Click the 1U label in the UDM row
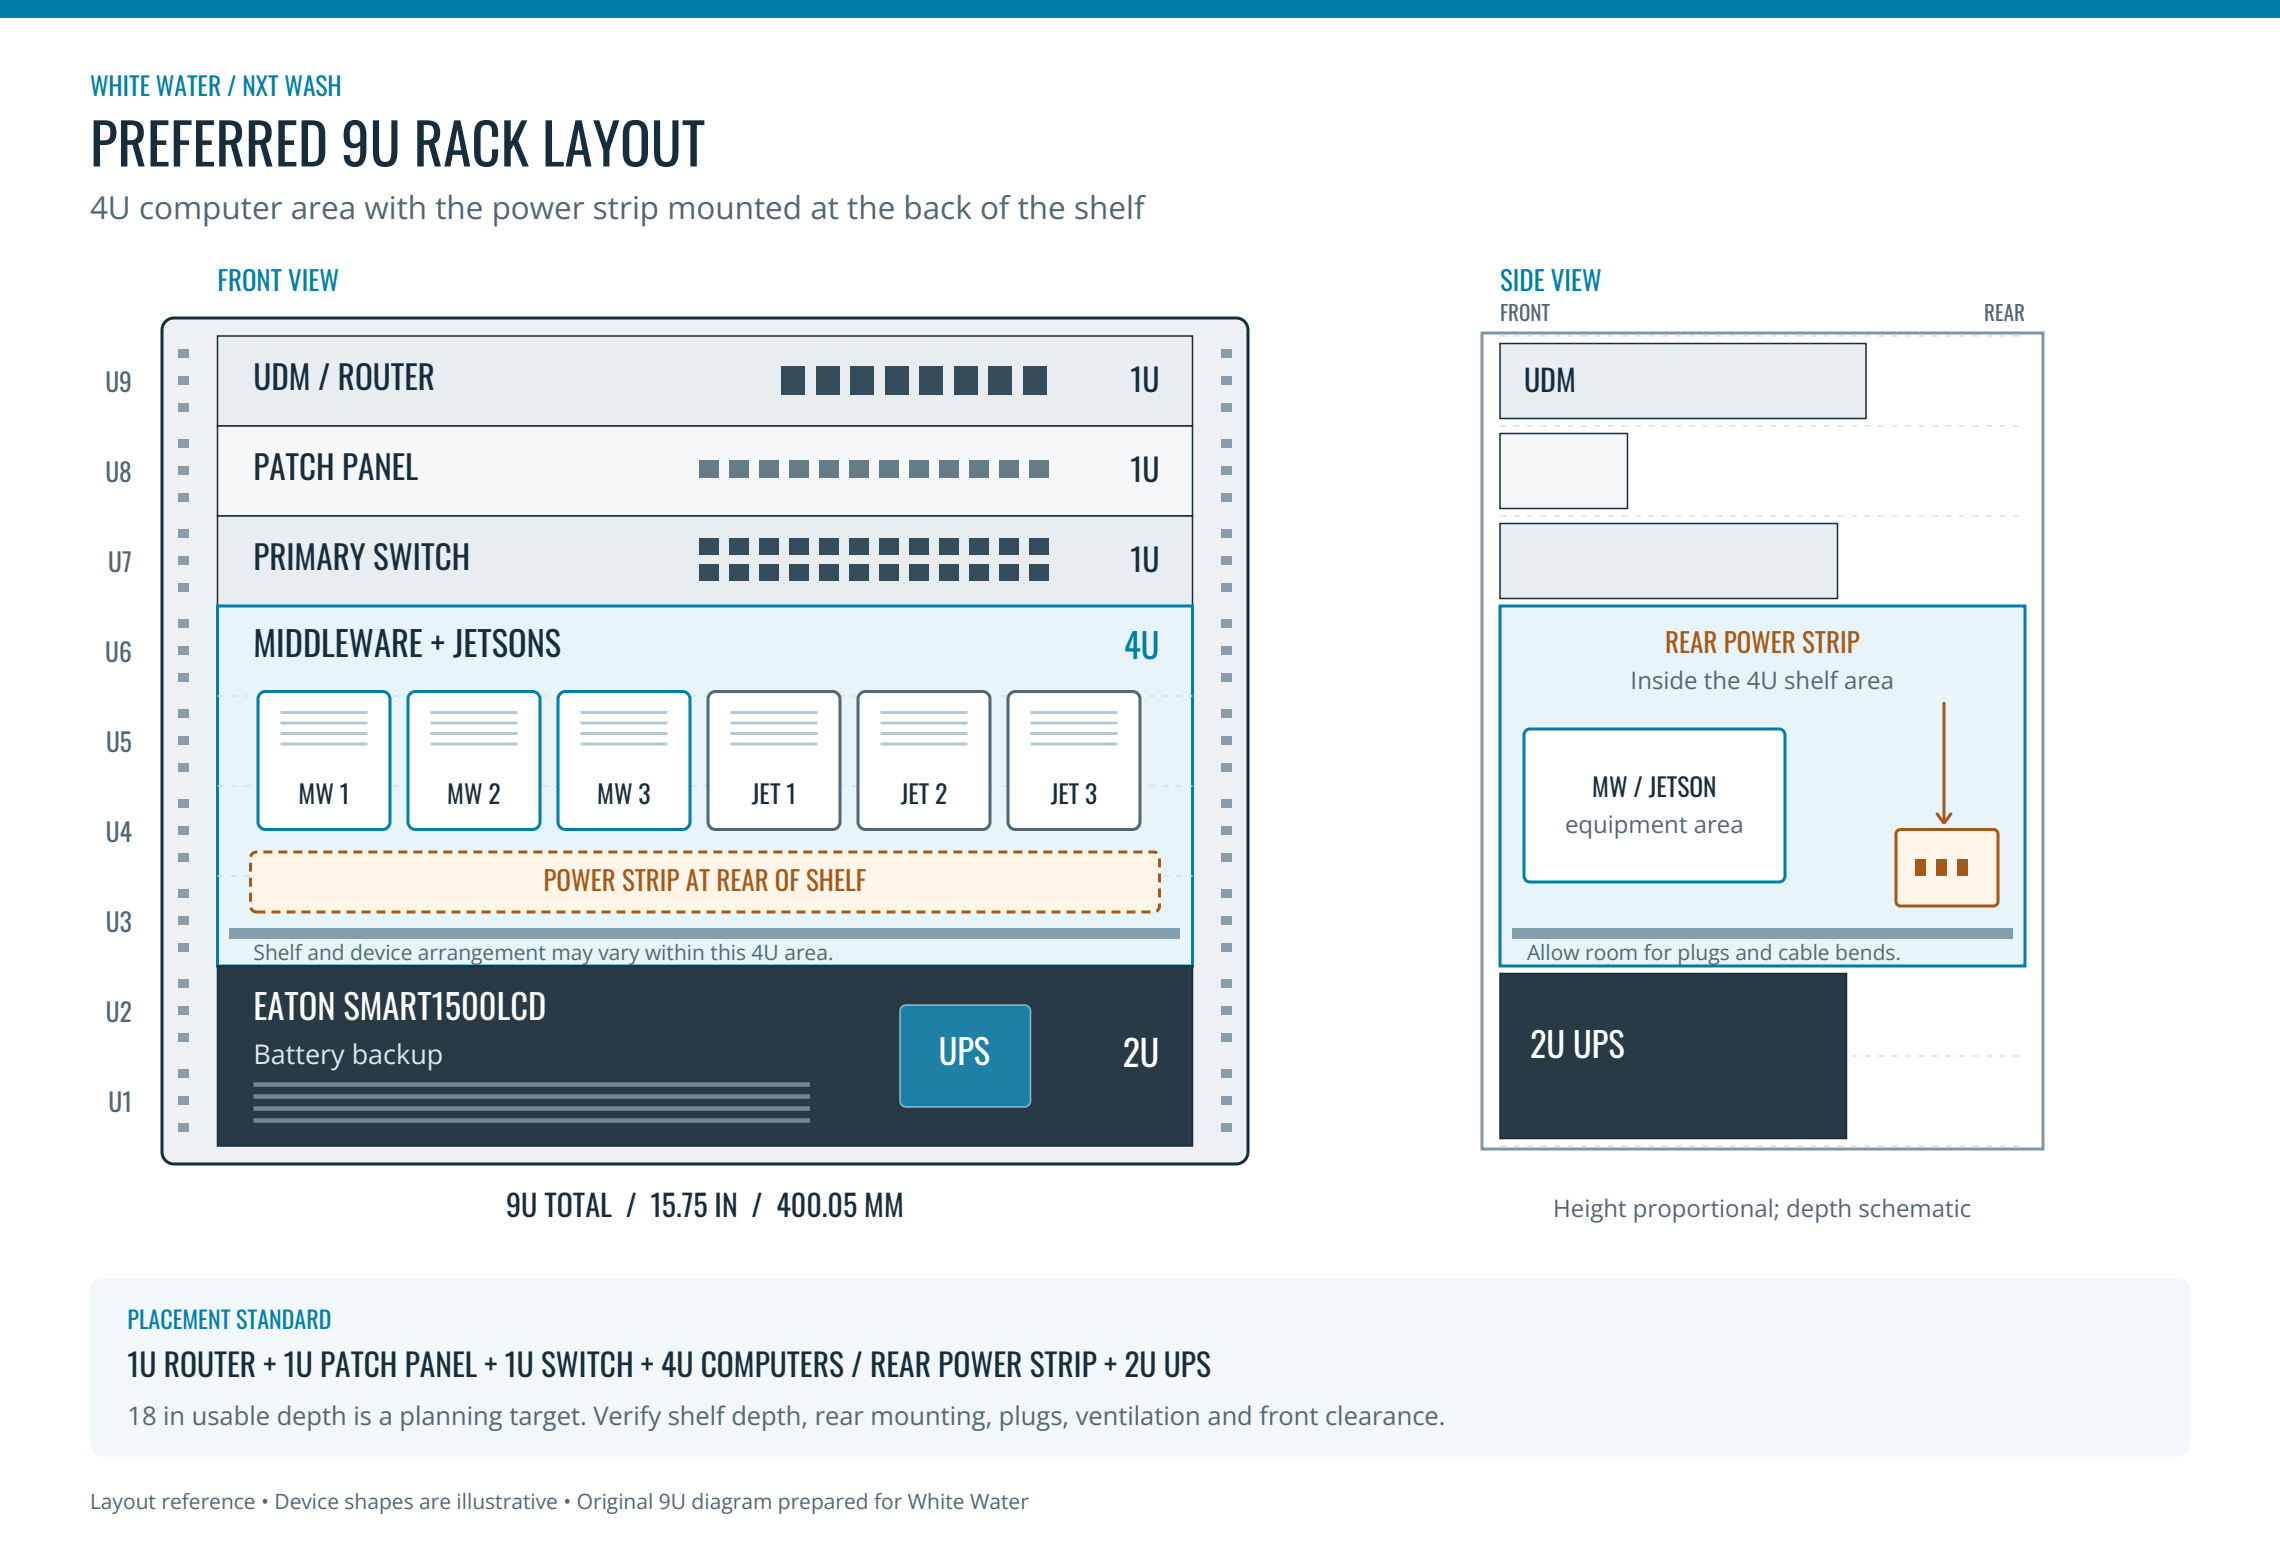 pyautogui.click(x=1144, y=381)
